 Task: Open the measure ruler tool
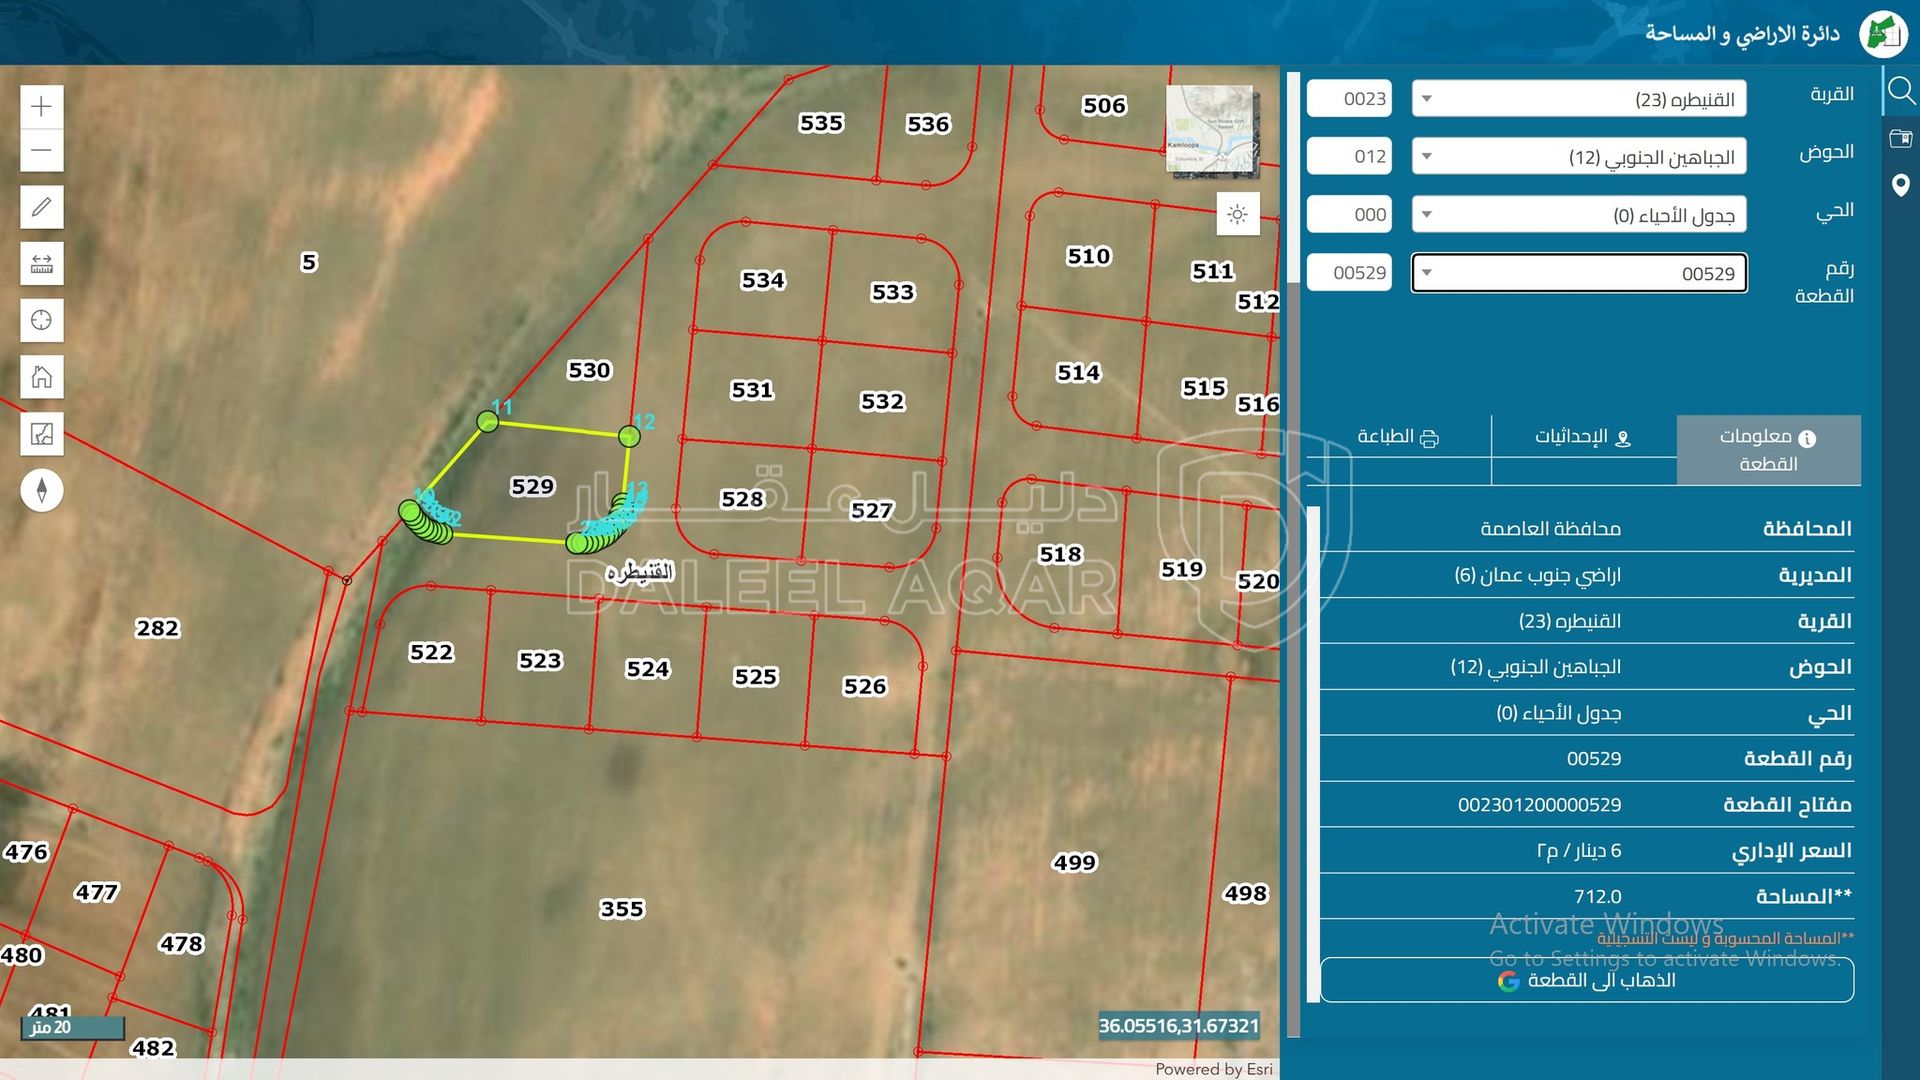pos(41,264)
